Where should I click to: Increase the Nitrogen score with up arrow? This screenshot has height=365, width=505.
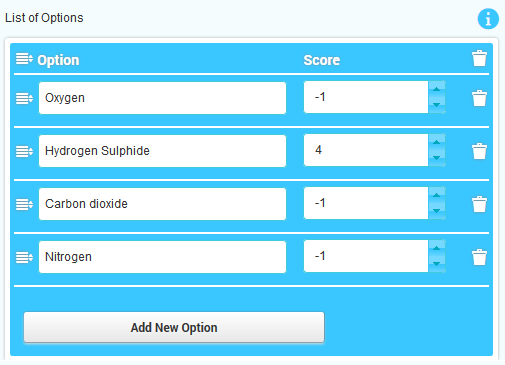436,248
